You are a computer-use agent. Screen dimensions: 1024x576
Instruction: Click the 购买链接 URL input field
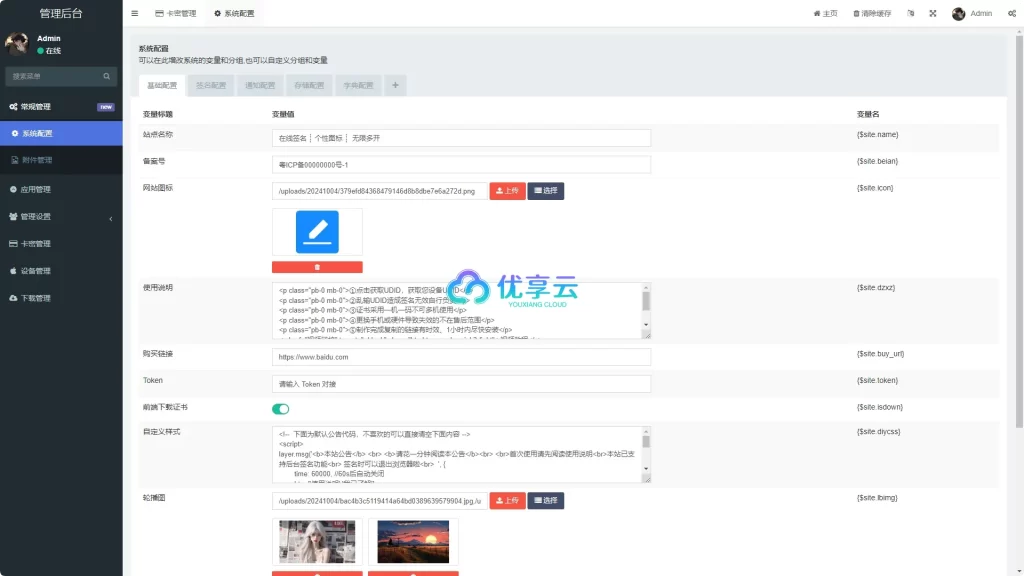(461, 357)
